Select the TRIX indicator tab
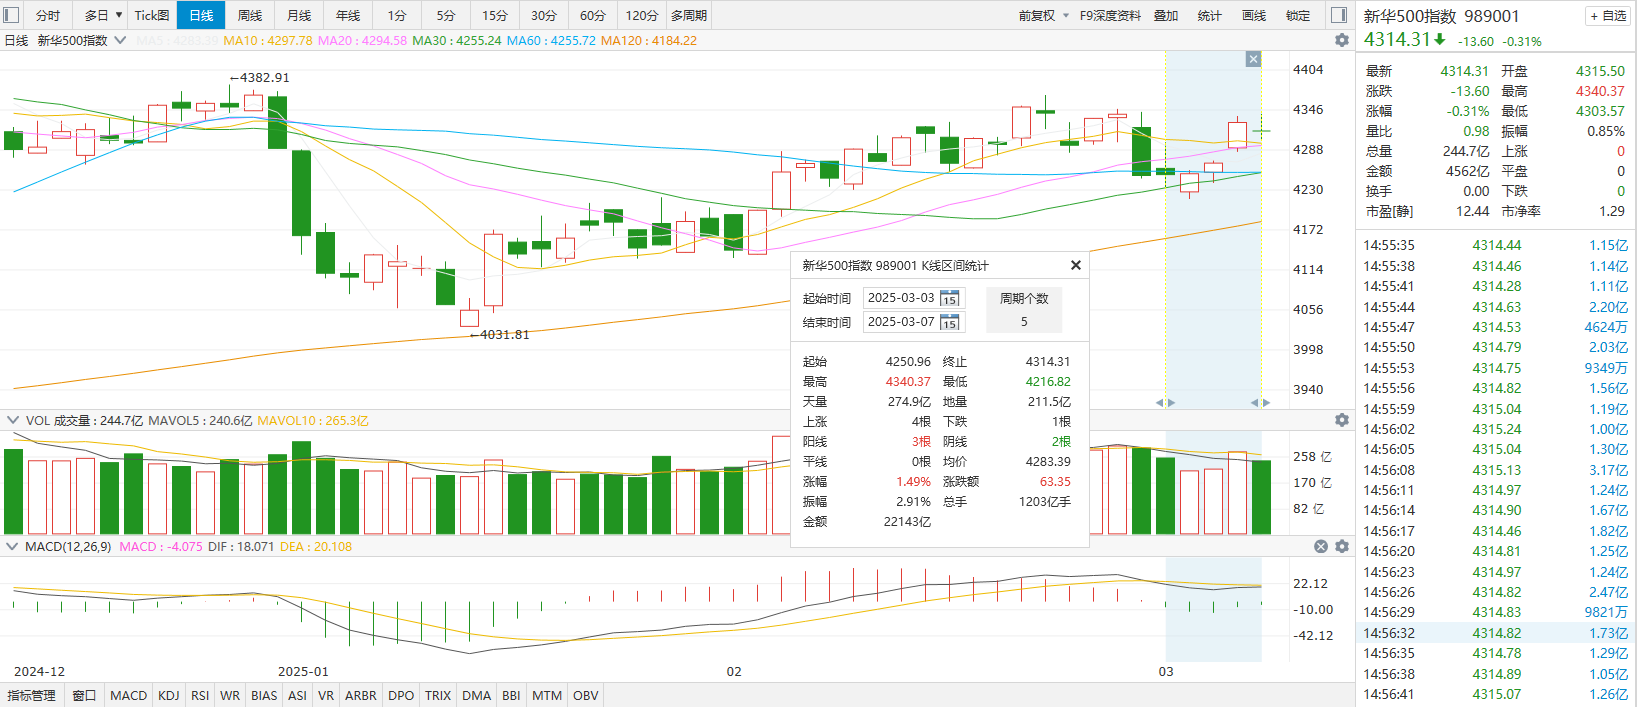This screenshot has height=707, width=1637. [438, 695]
